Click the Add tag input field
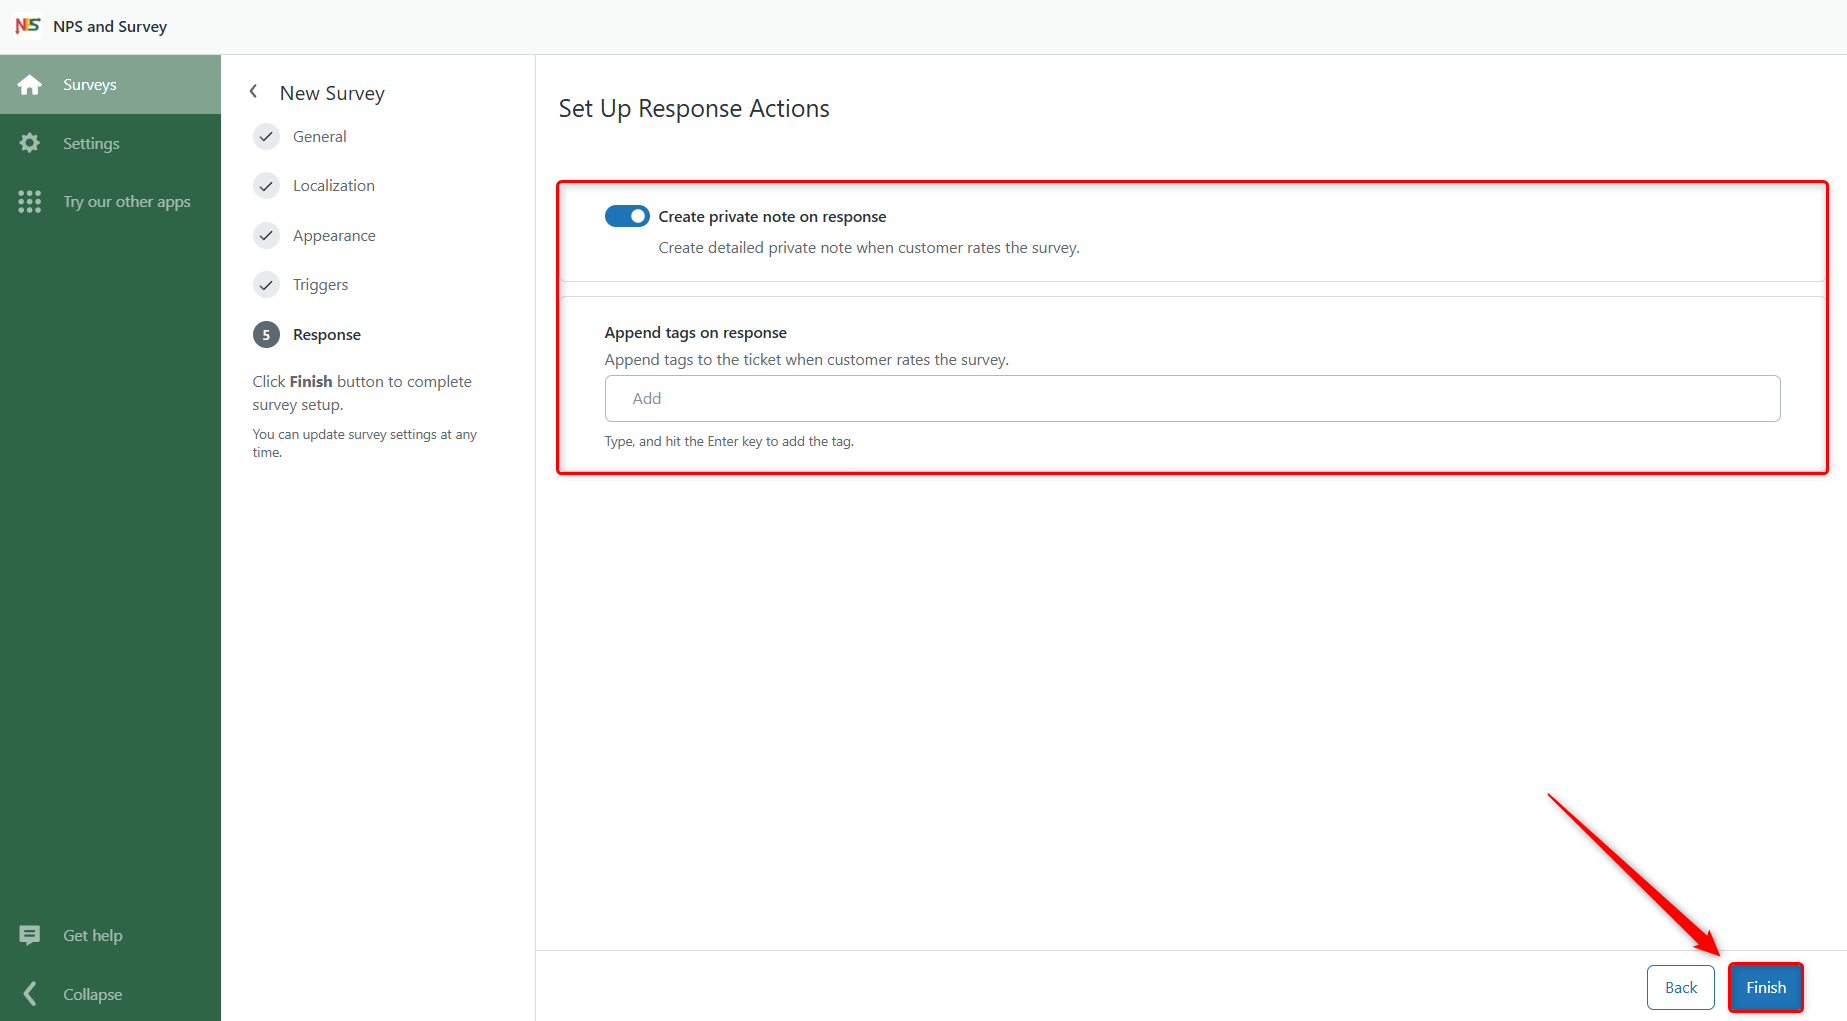Screen dimensions: 1847x1021 coord(1192,398)
